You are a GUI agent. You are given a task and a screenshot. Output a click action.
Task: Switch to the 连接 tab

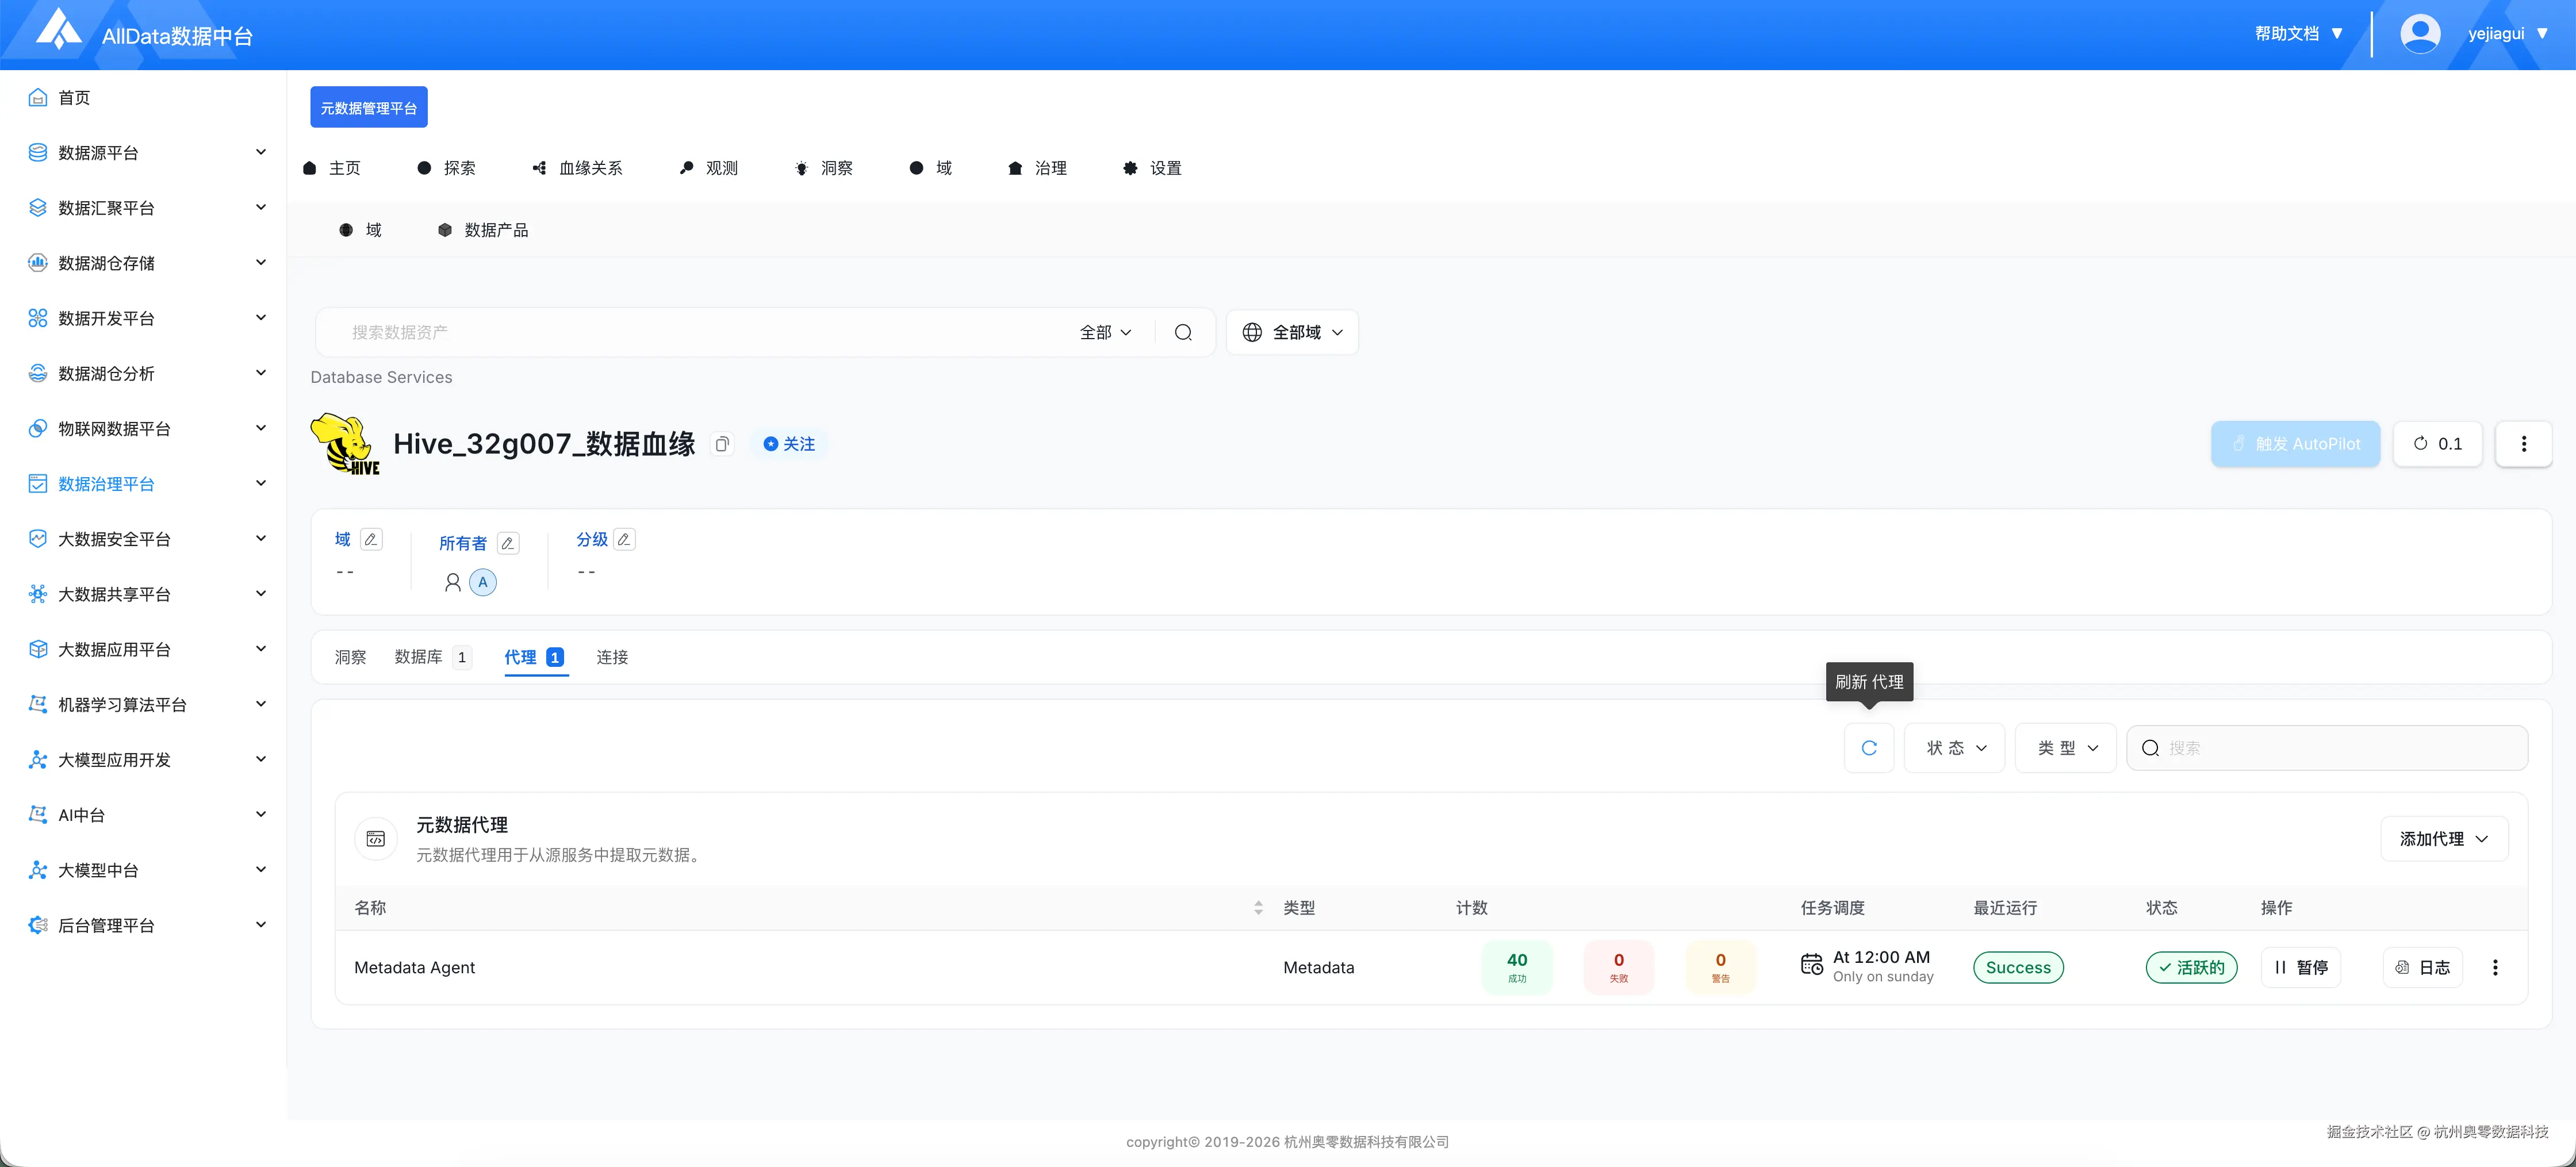pos(612,657)
